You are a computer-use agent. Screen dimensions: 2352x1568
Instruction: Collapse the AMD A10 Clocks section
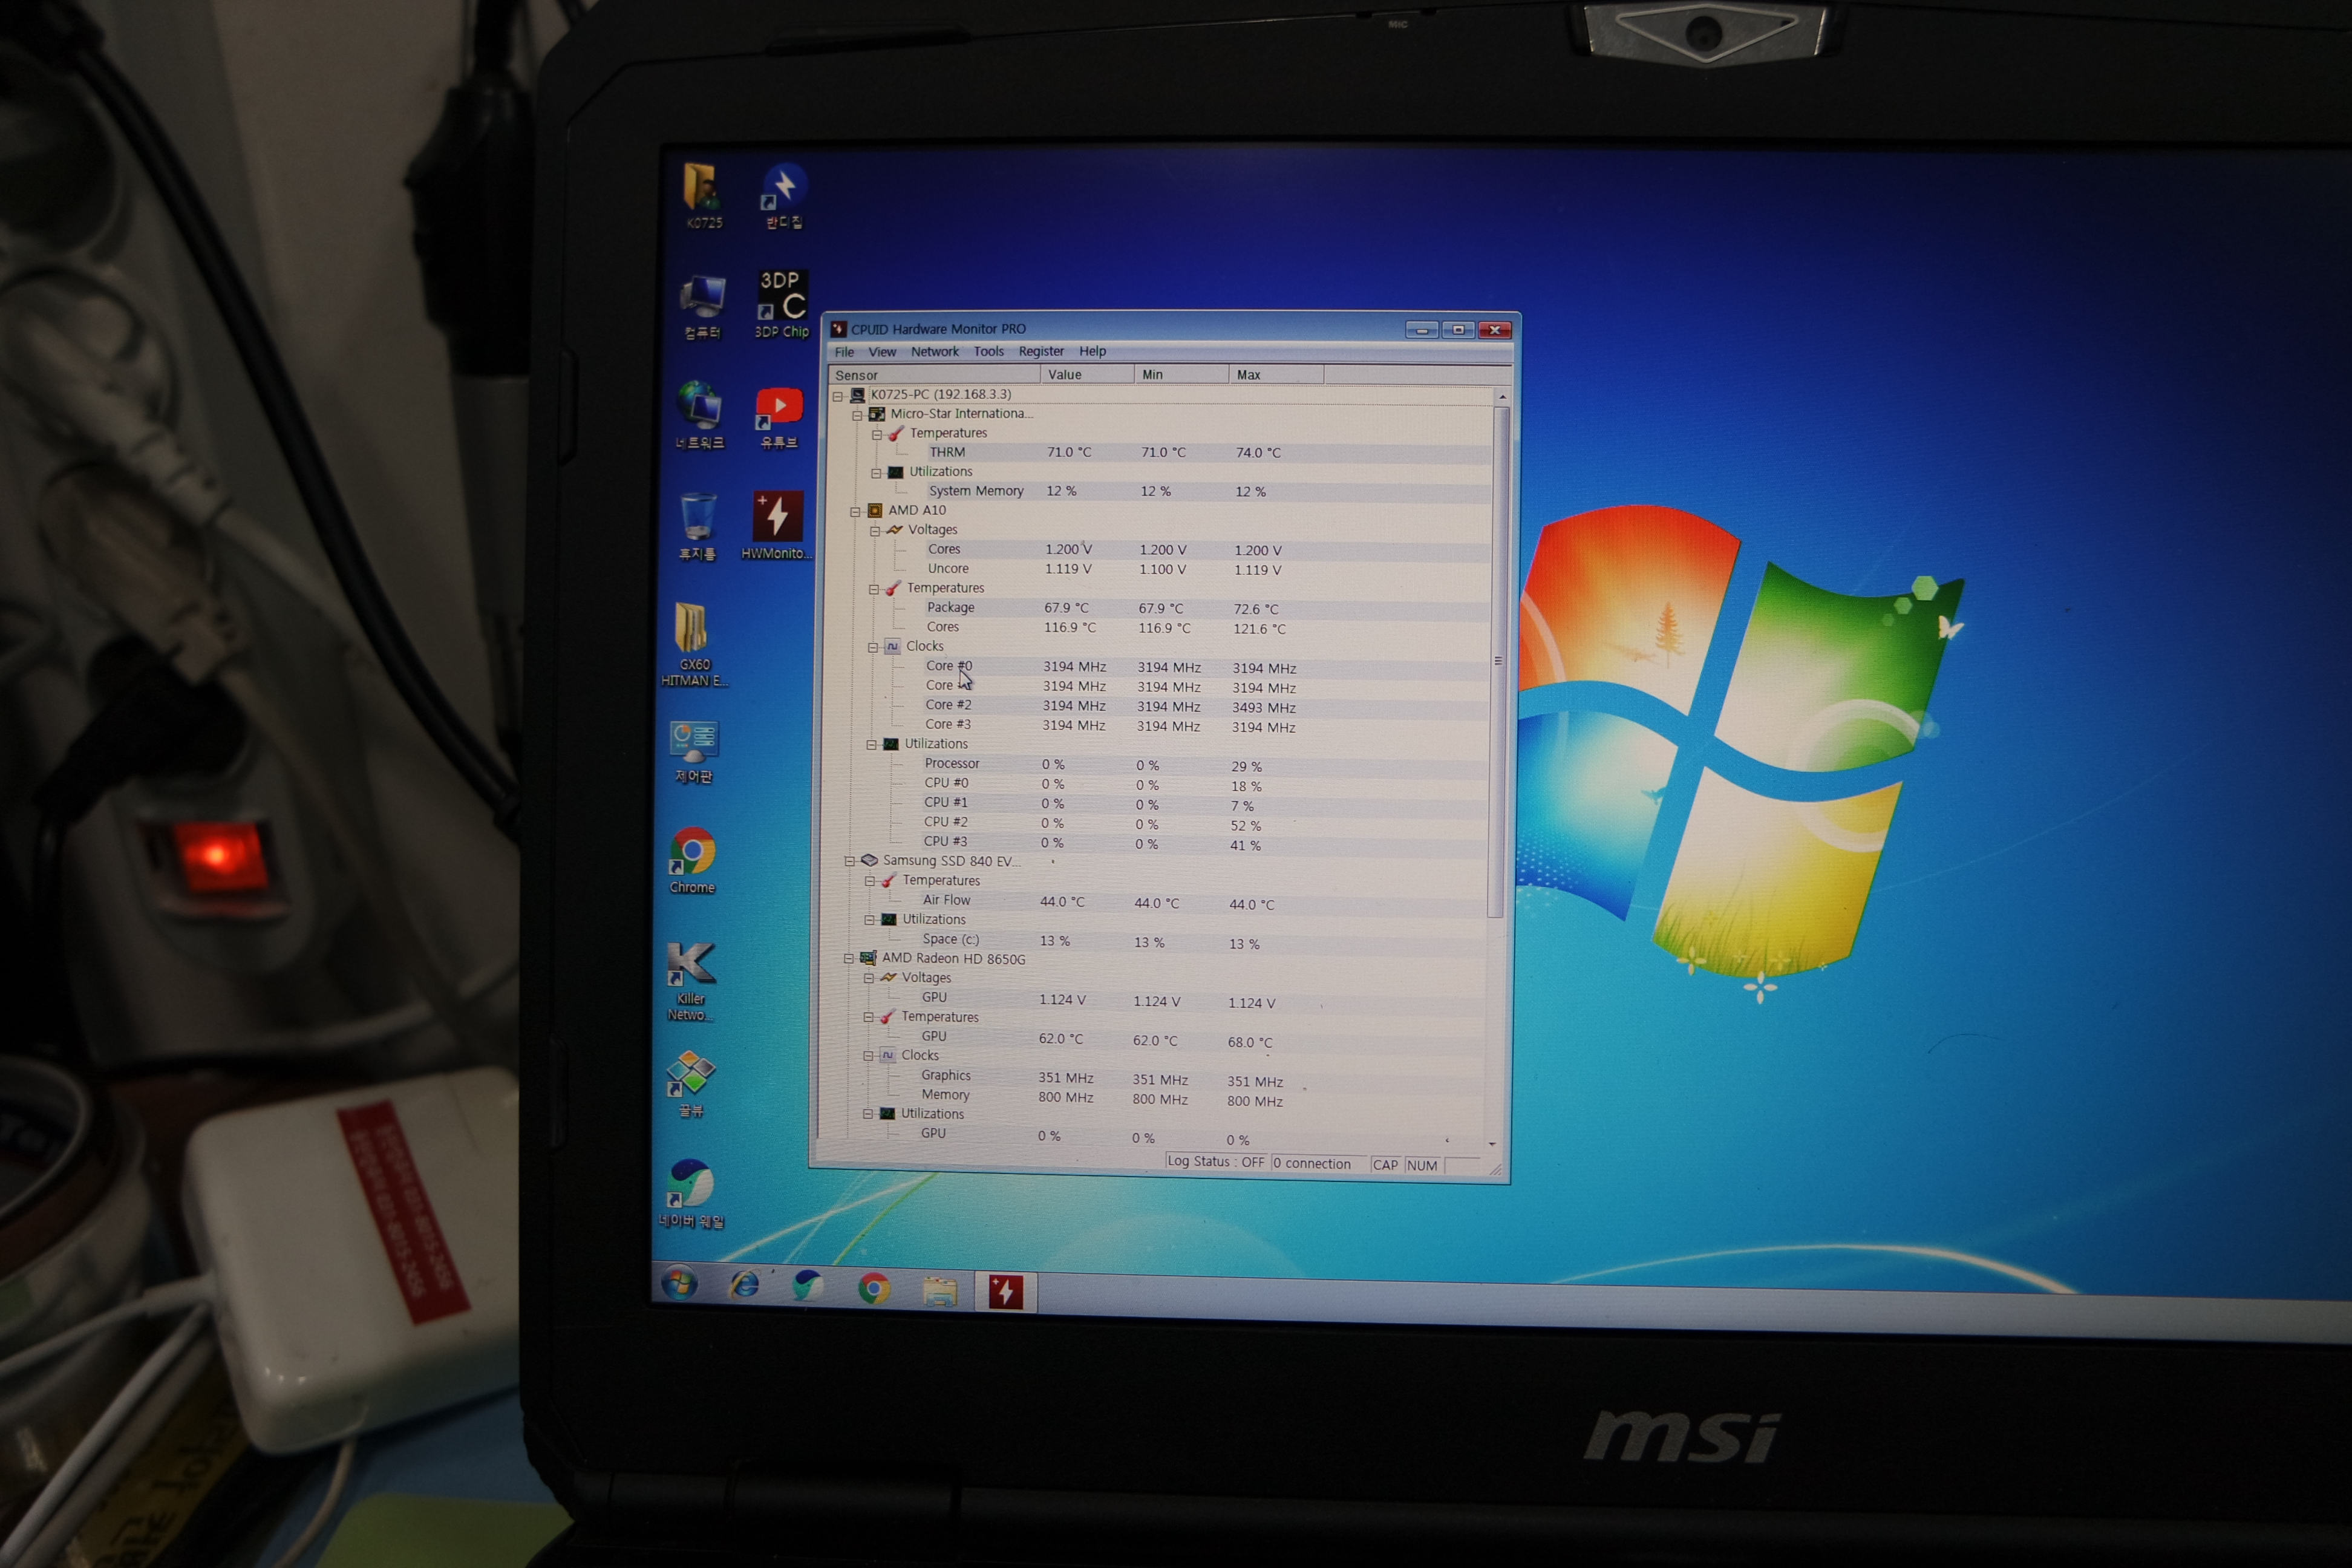click(873, 648)
